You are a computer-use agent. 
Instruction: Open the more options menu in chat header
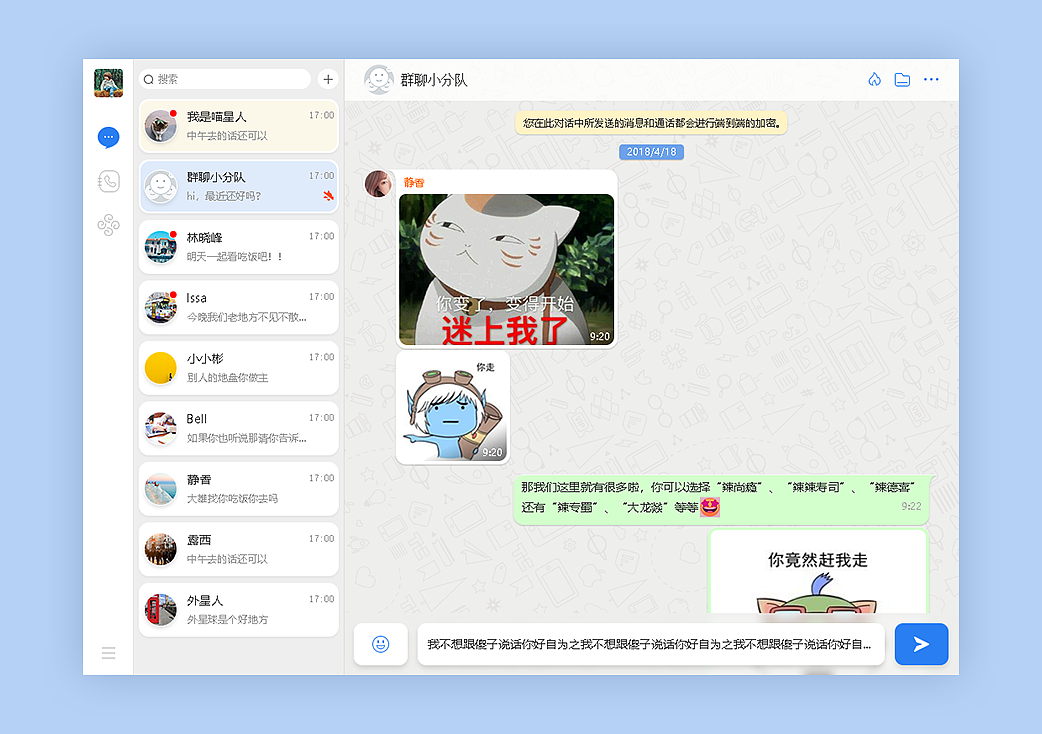pyautogui.click(x=931, y=79)
